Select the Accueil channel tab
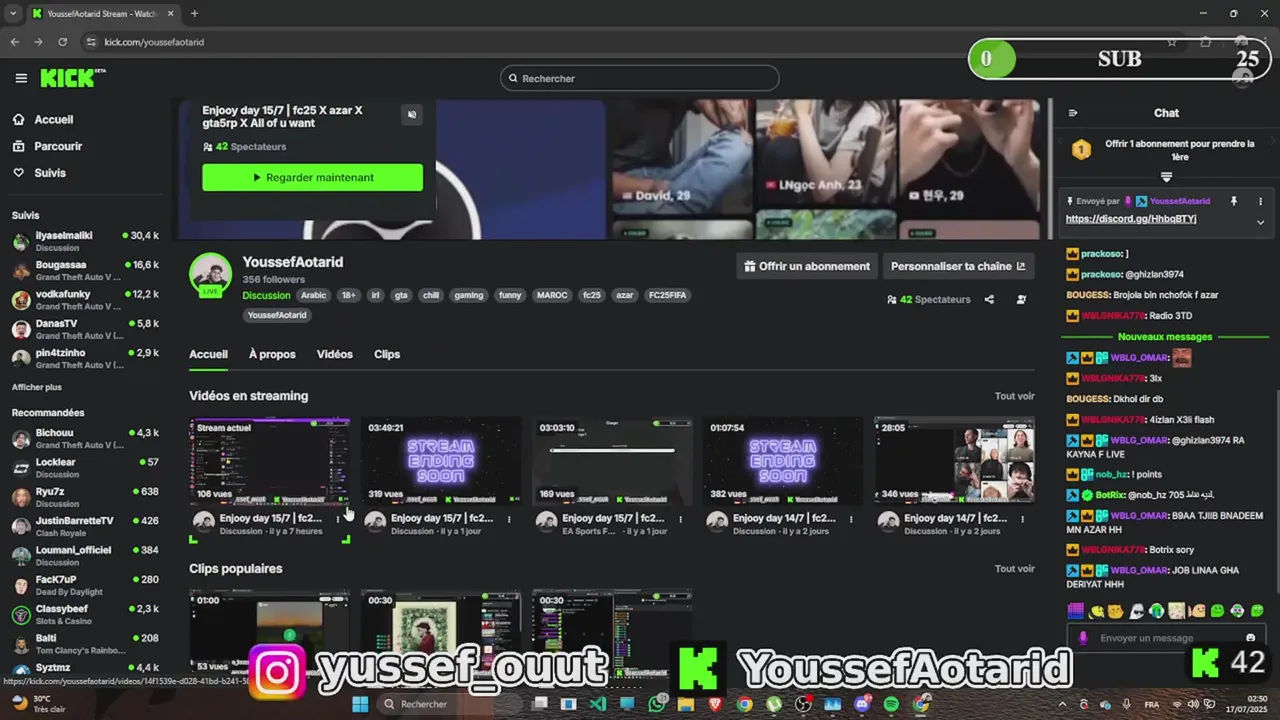The image size is (1280, 720). click(x=208, y=354)
